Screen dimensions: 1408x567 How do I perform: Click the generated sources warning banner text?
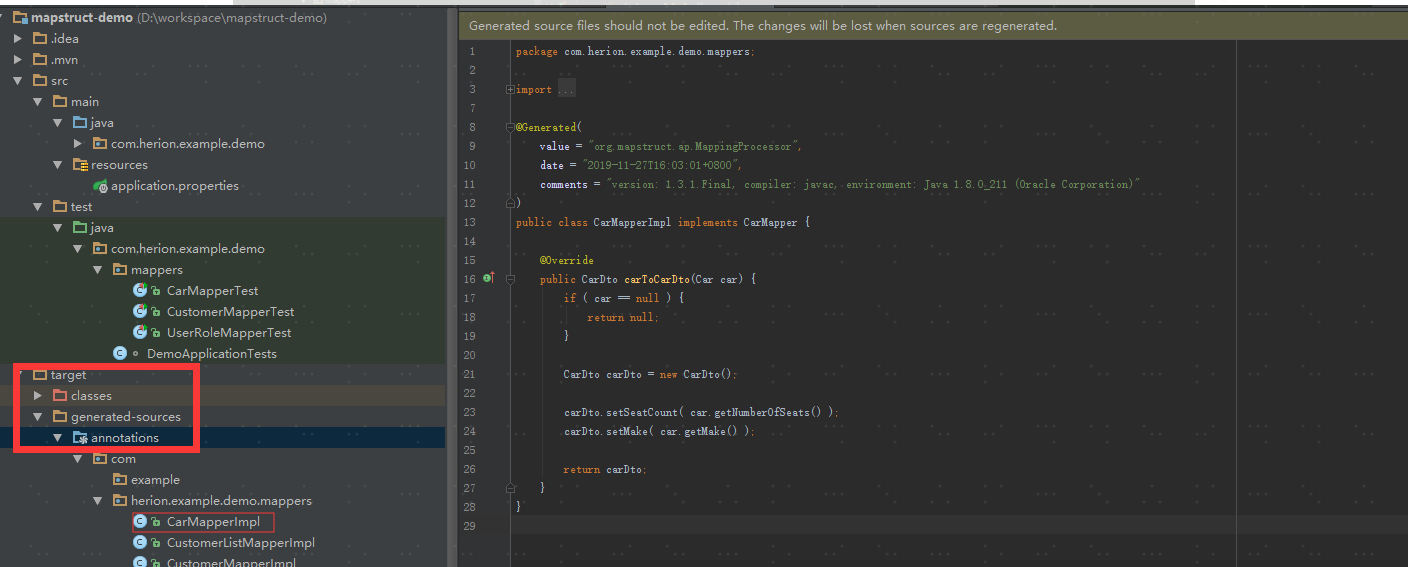click(x=762, y=26)
